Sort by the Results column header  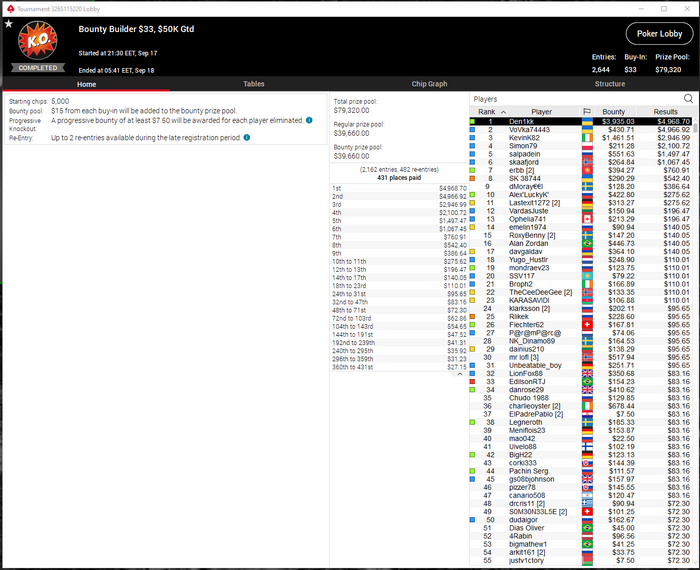pyautogui.click(x=665, y=112)
